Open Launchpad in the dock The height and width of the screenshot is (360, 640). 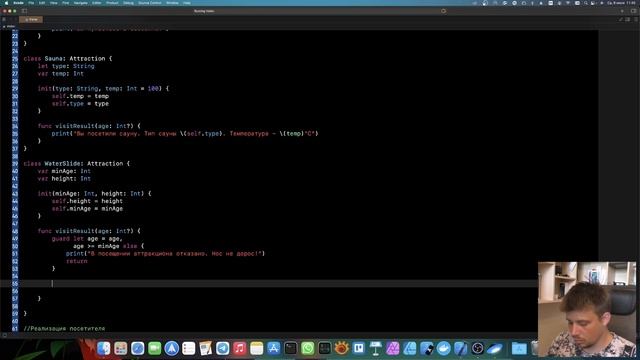coord(121,348)
